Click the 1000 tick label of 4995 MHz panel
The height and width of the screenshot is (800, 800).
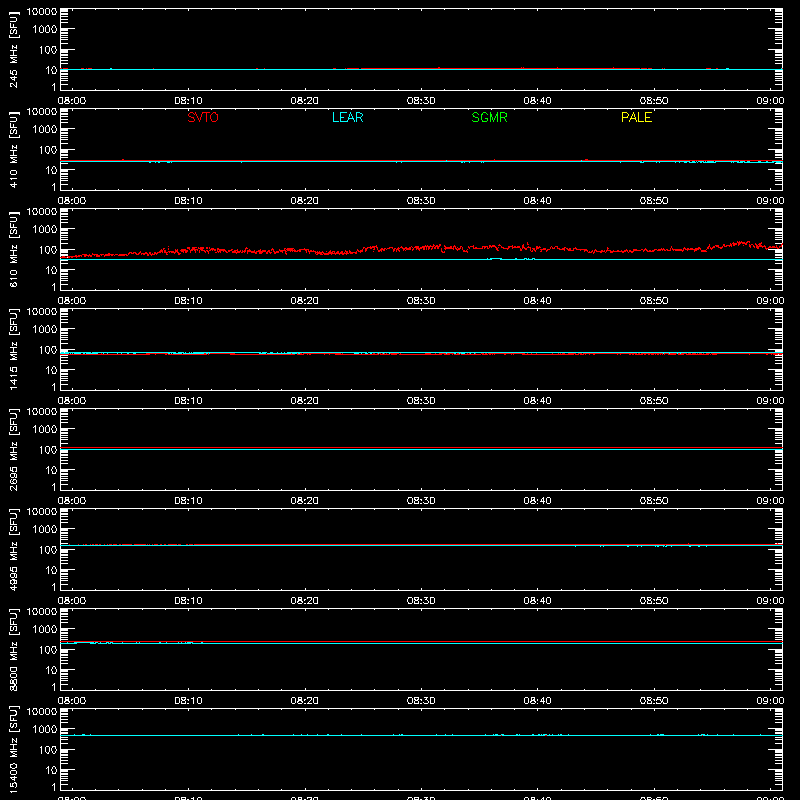click(45, 530)
